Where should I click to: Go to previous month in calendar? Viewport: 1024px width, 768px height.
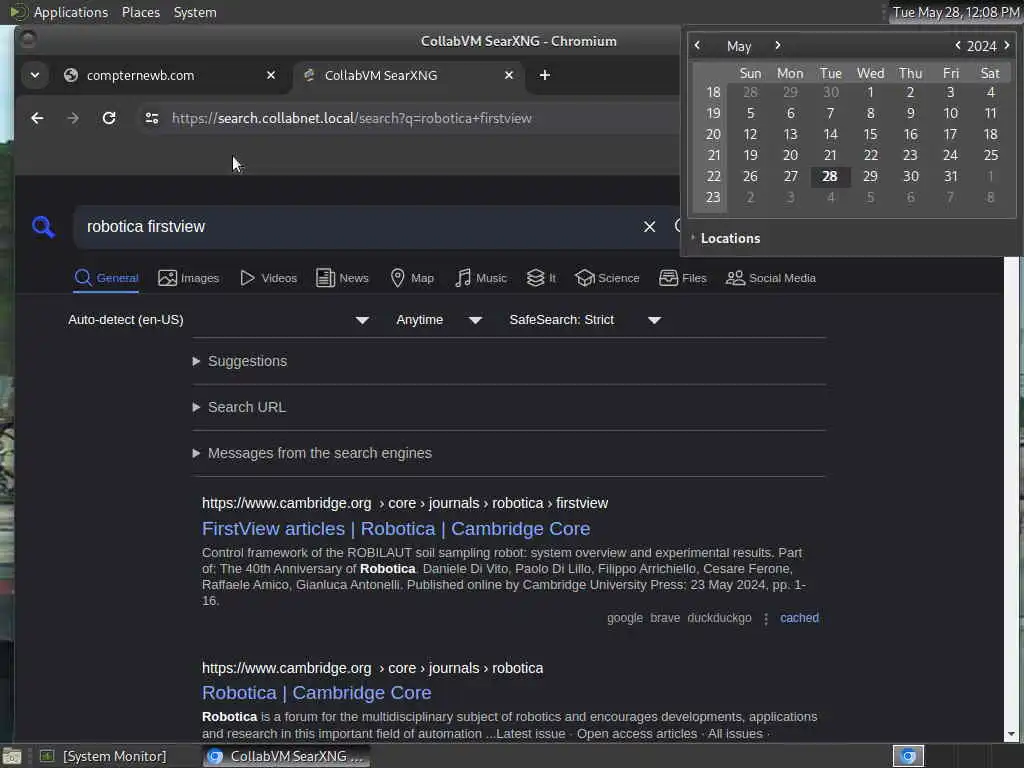pos(697,45)
